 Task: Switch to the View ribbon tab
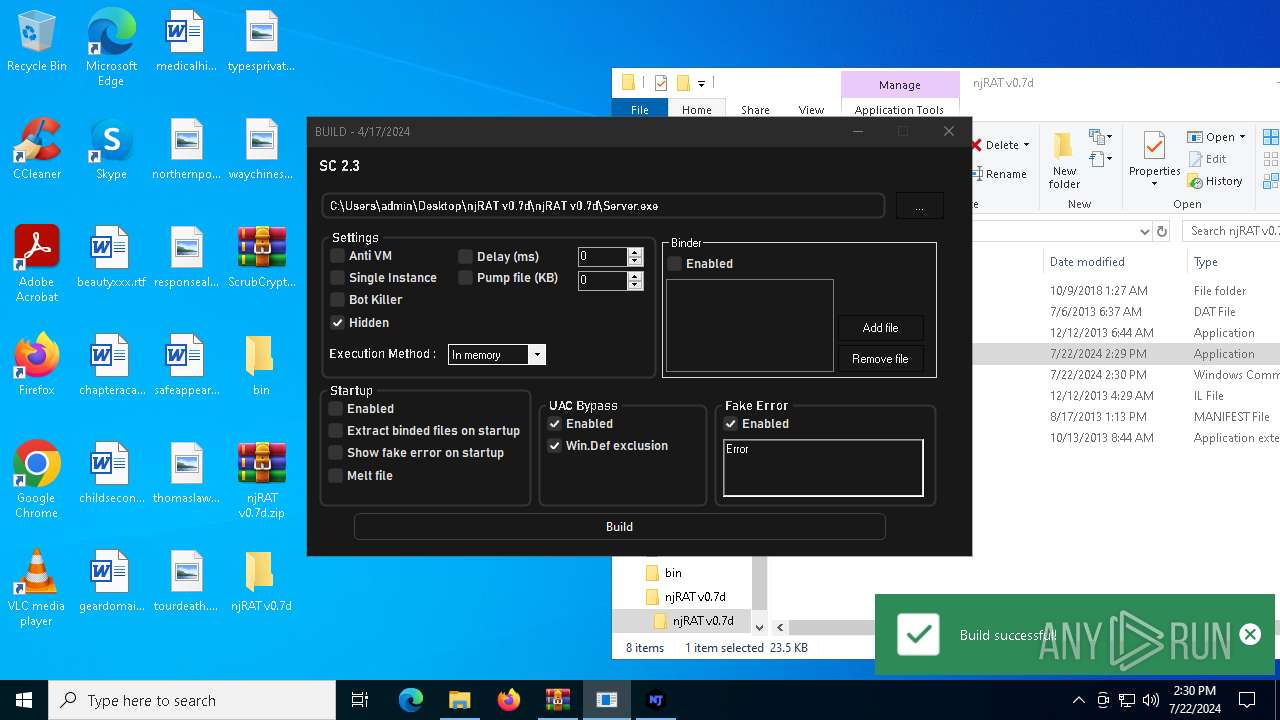click(811, 110)
